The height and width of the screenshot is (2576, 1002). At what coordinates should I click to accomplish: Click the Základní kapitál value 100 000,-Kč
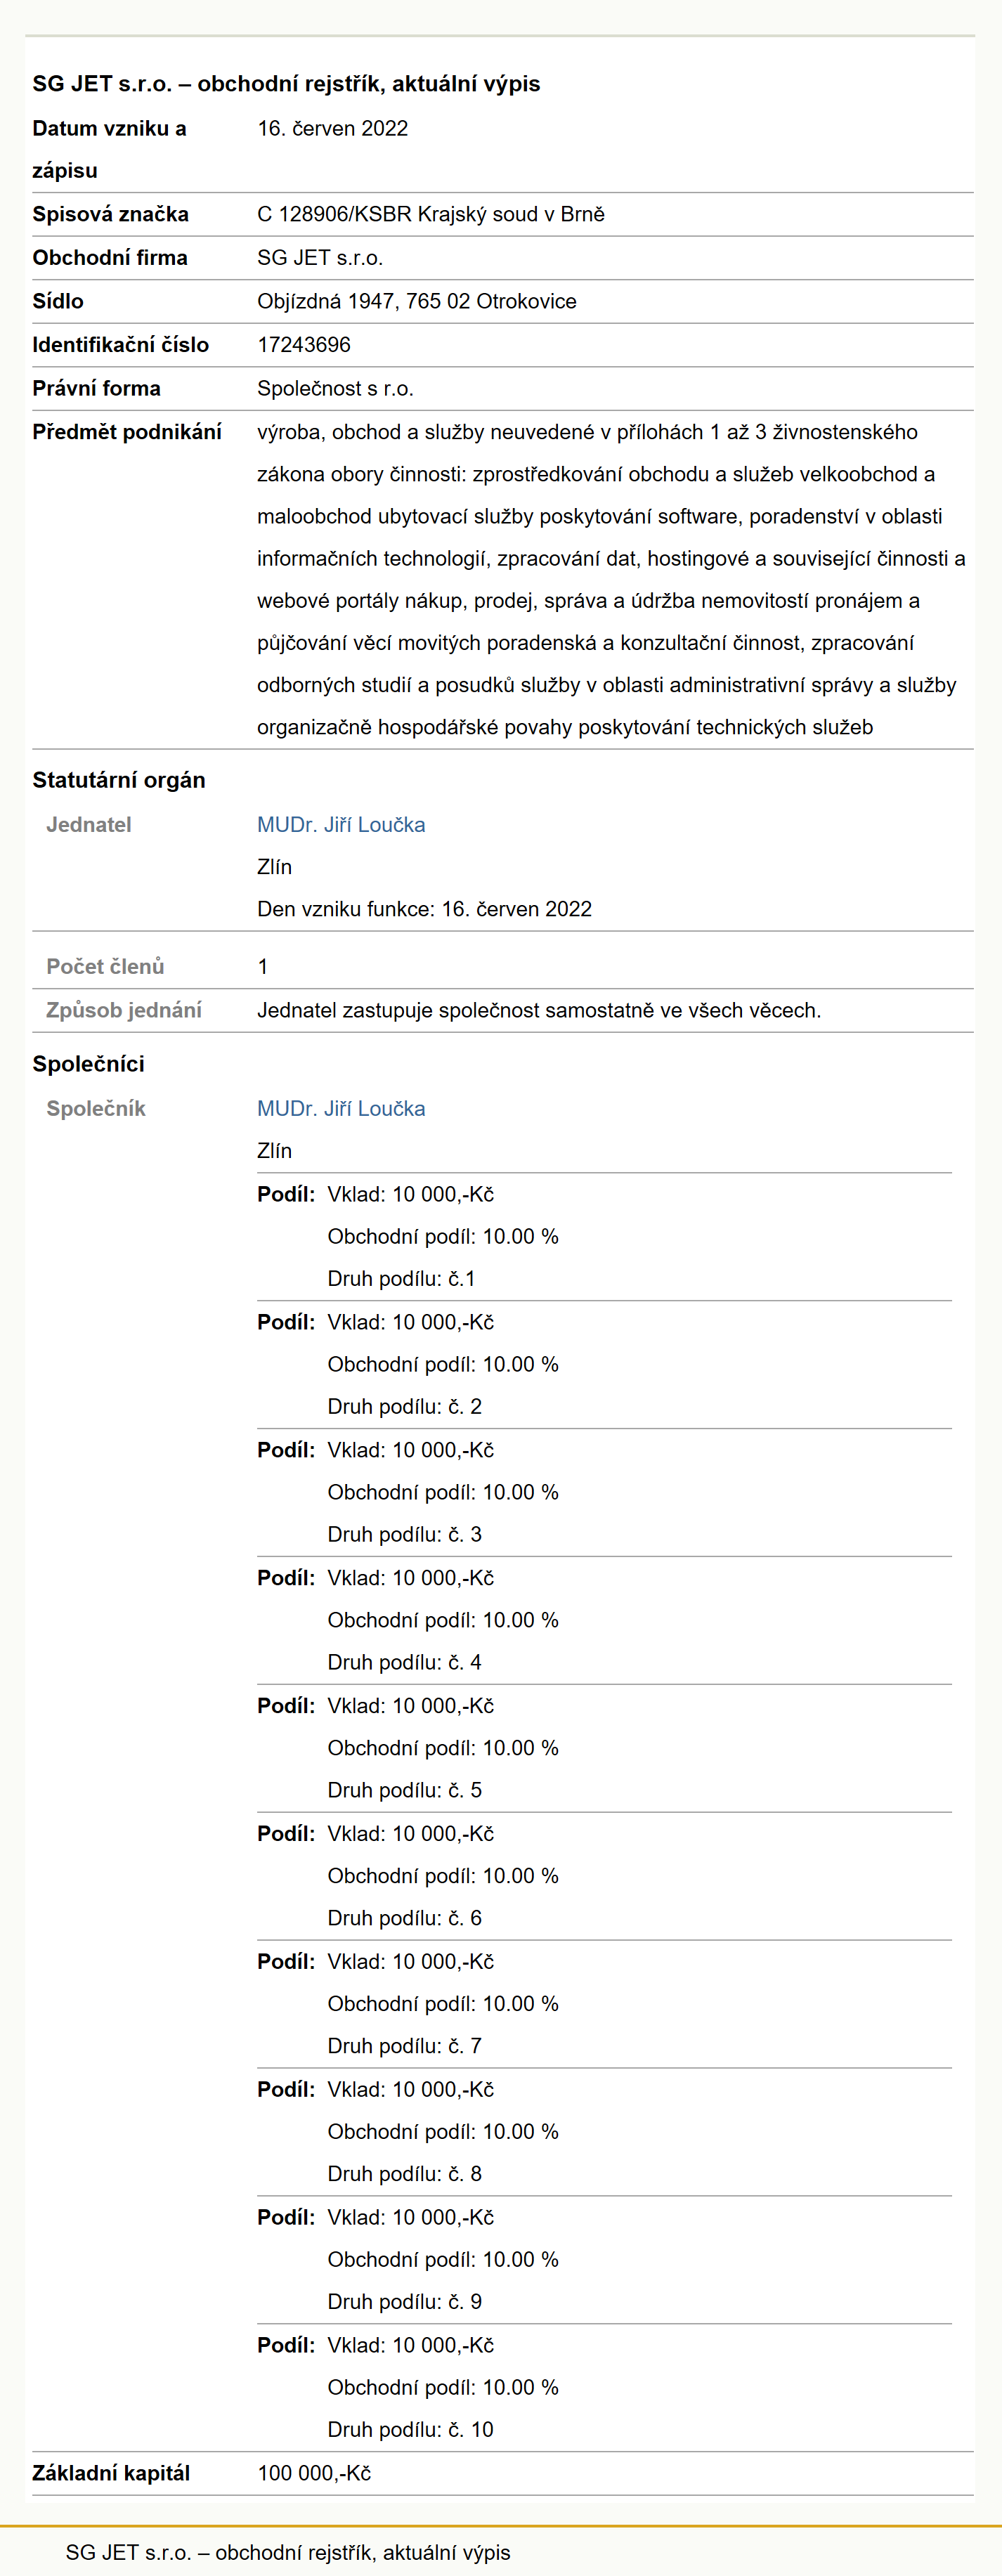pyautogui.click(x=314, y=2473)
